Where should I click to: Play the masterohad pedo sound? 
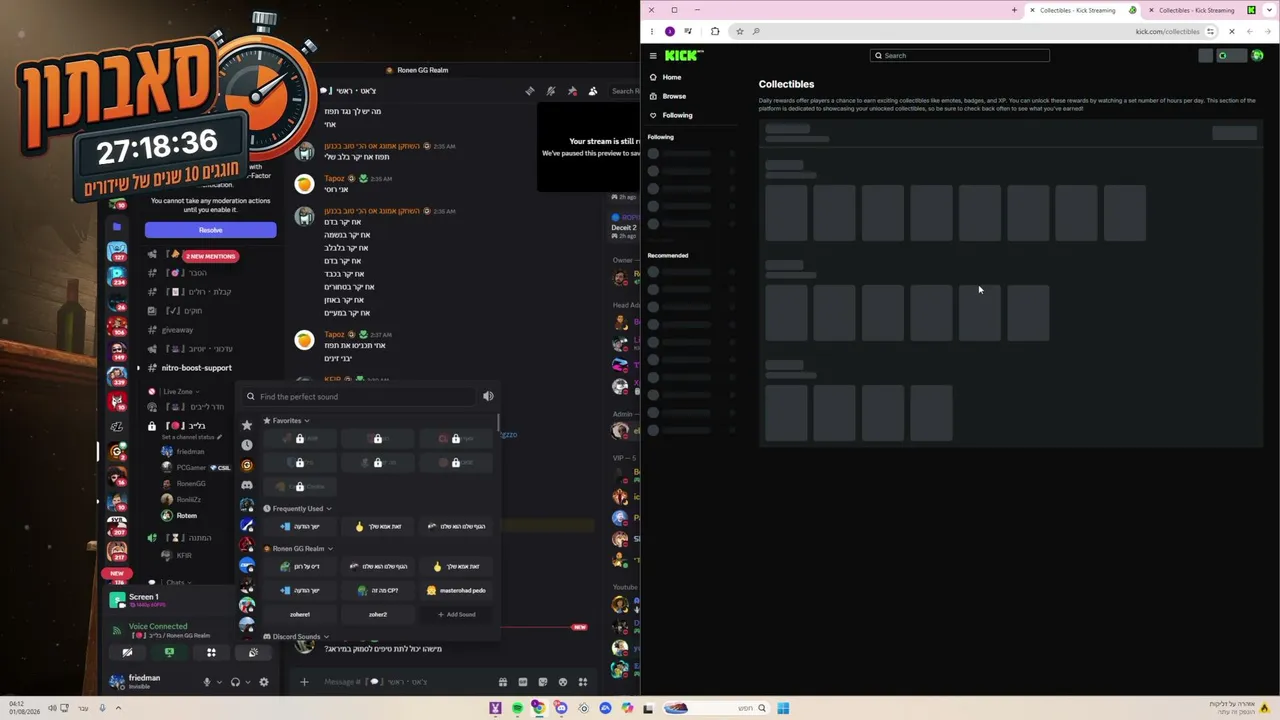(x=456, y=590)
